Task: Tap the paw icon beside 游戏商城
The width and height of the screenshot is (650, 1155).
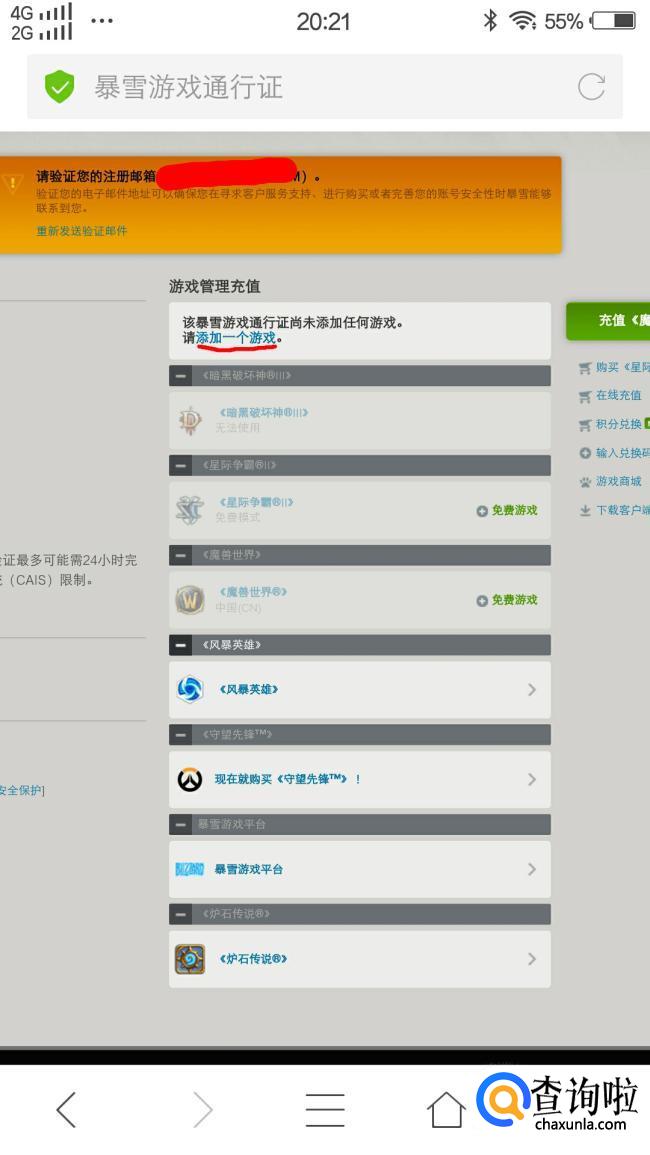Action: pyautogui.click(x=585, y=482)
